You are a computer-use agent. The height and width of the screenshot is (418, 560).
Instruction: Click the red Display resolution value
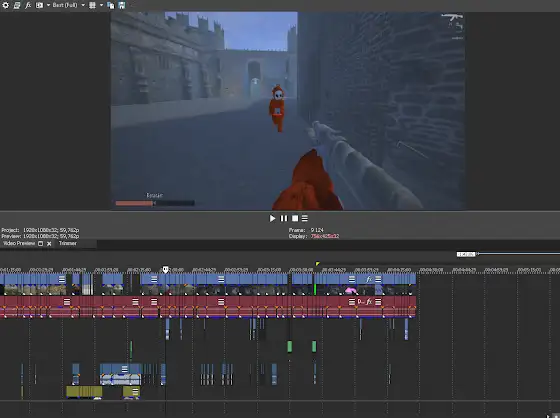325,236
